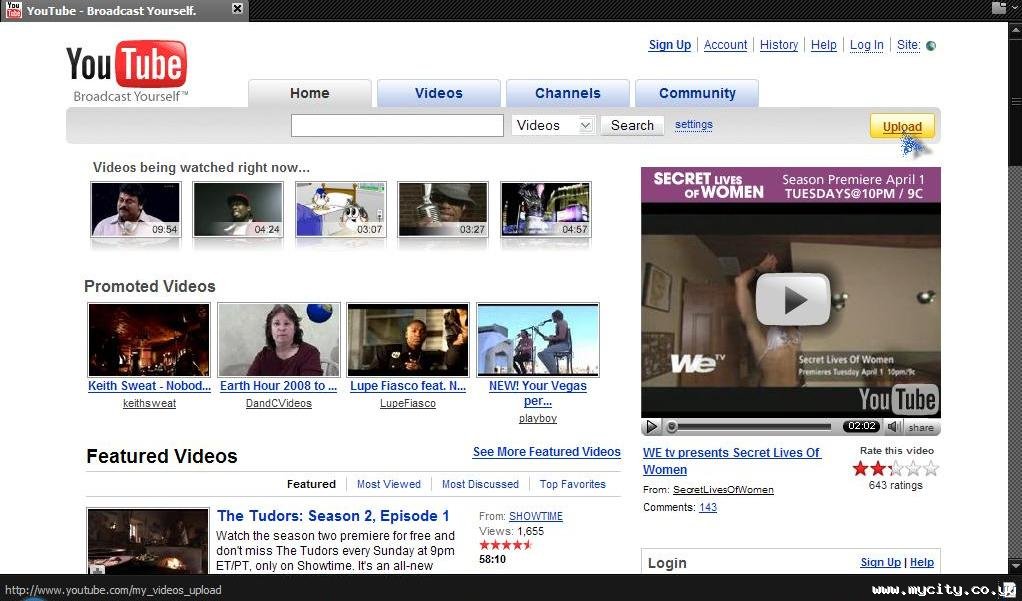Open the Help link in the header
The image size is (1022, 601).
[824, 45]
